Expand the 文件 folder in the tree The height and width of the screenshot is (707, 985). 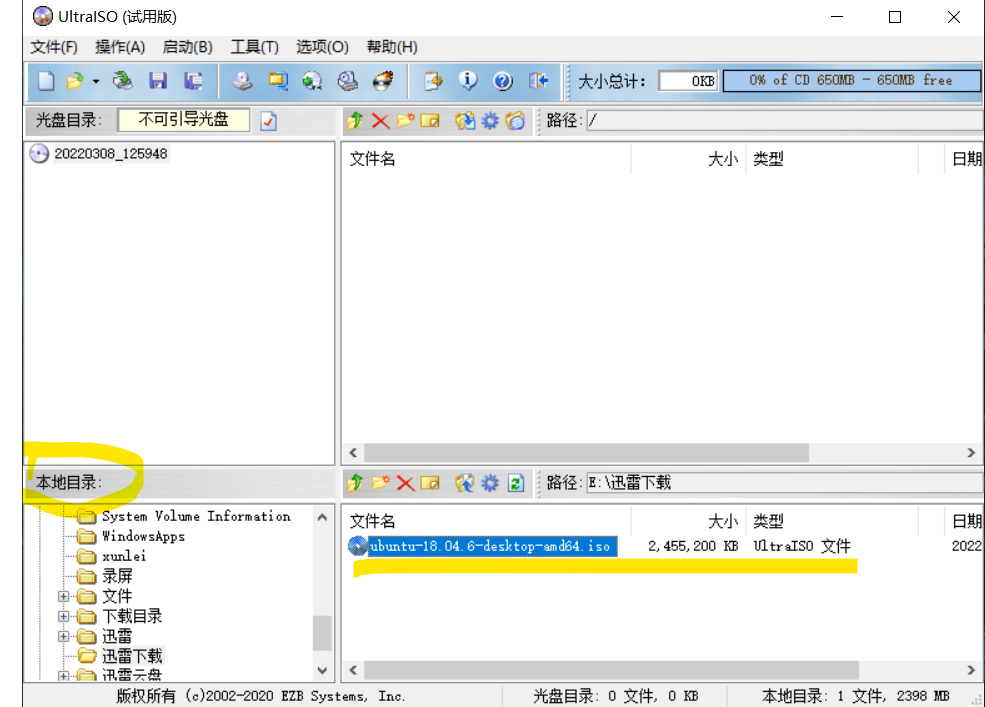coord(63,596)
